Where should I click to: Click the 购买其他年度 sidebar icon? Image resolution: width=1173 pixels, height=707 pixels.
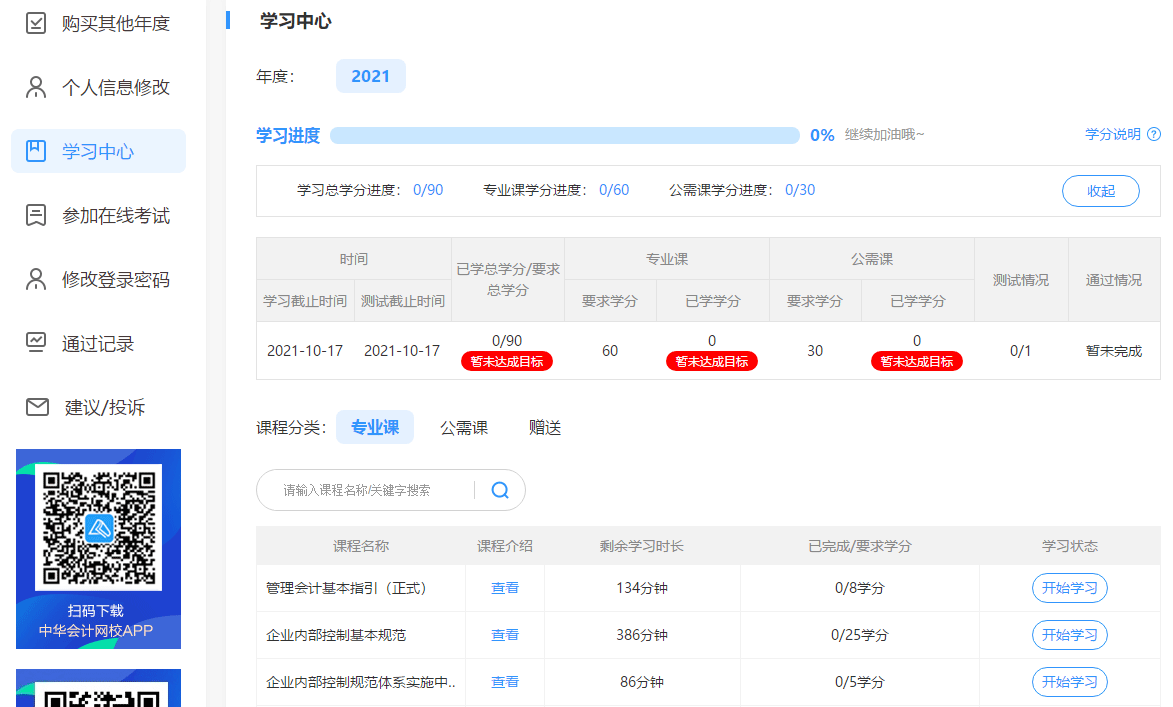pos(36,23)
